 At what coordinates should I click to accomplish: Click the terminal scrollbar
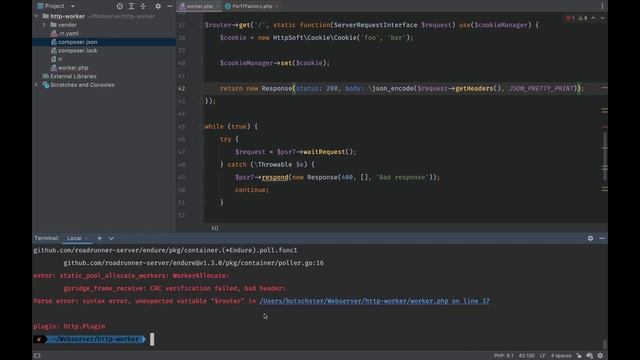click(604, 344)
